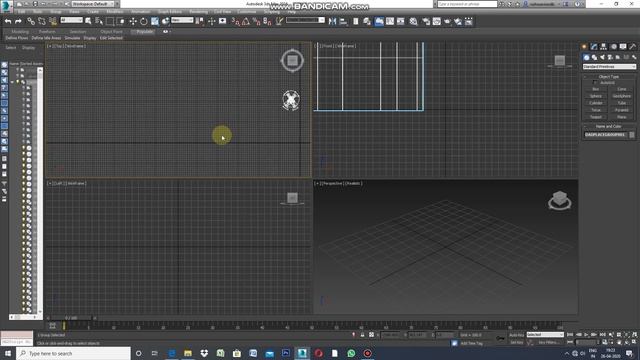Click the Torus primitive button
Screen dimensions: 640x360
[x=596, y=110]
